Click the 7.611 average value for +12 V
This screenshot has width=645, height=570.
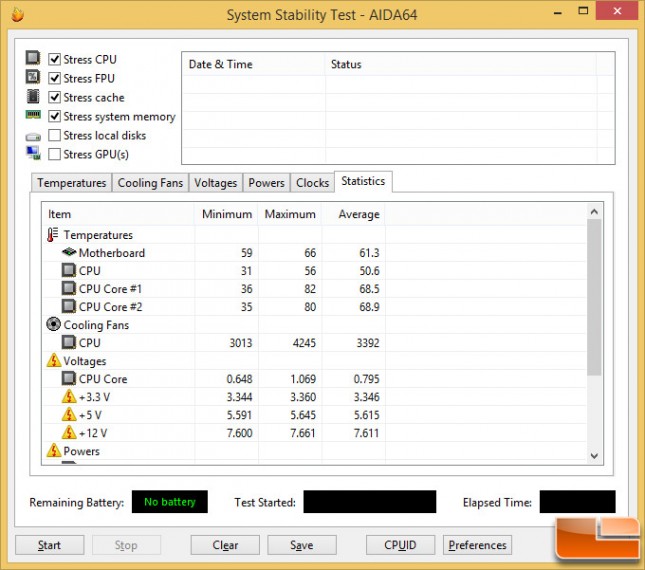(367, 433)
